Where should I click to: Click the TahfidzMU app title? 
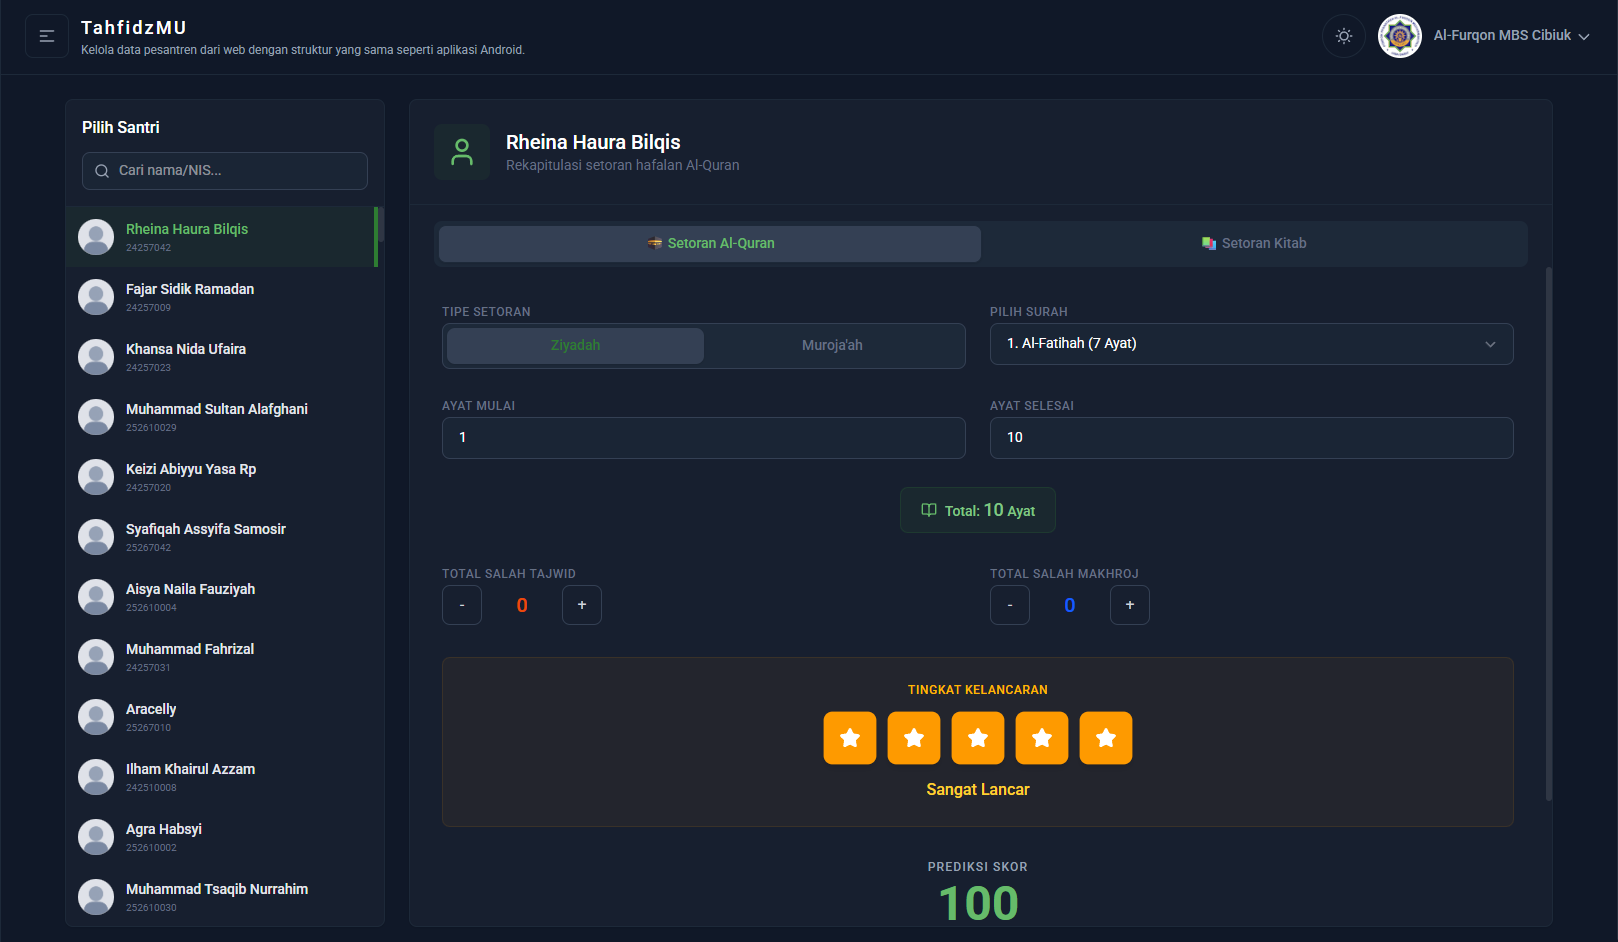point(134,28)
